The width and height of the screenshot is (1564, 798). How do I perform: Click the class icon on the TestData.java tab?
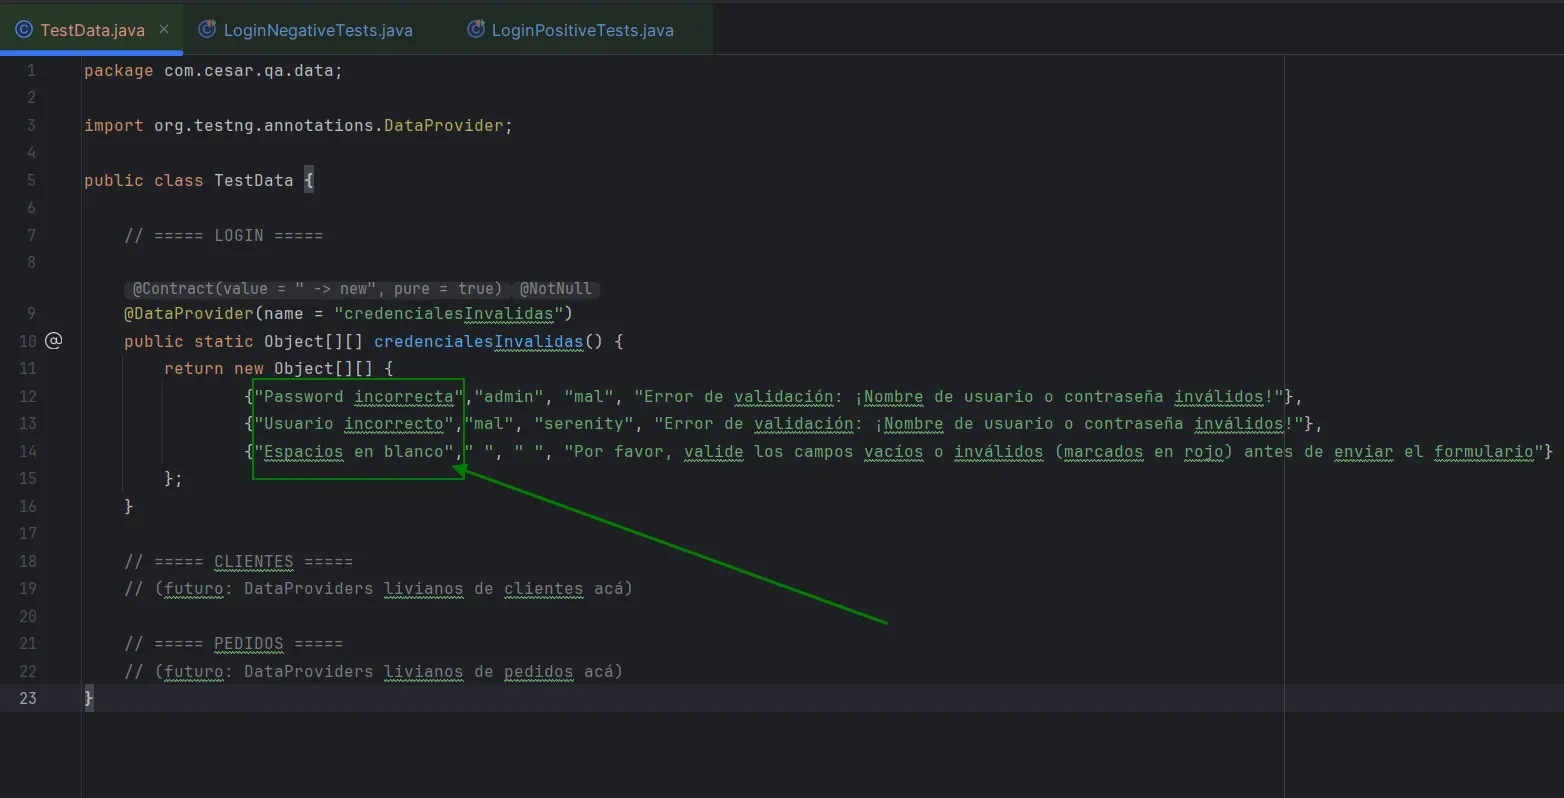[x=22, y=29]
